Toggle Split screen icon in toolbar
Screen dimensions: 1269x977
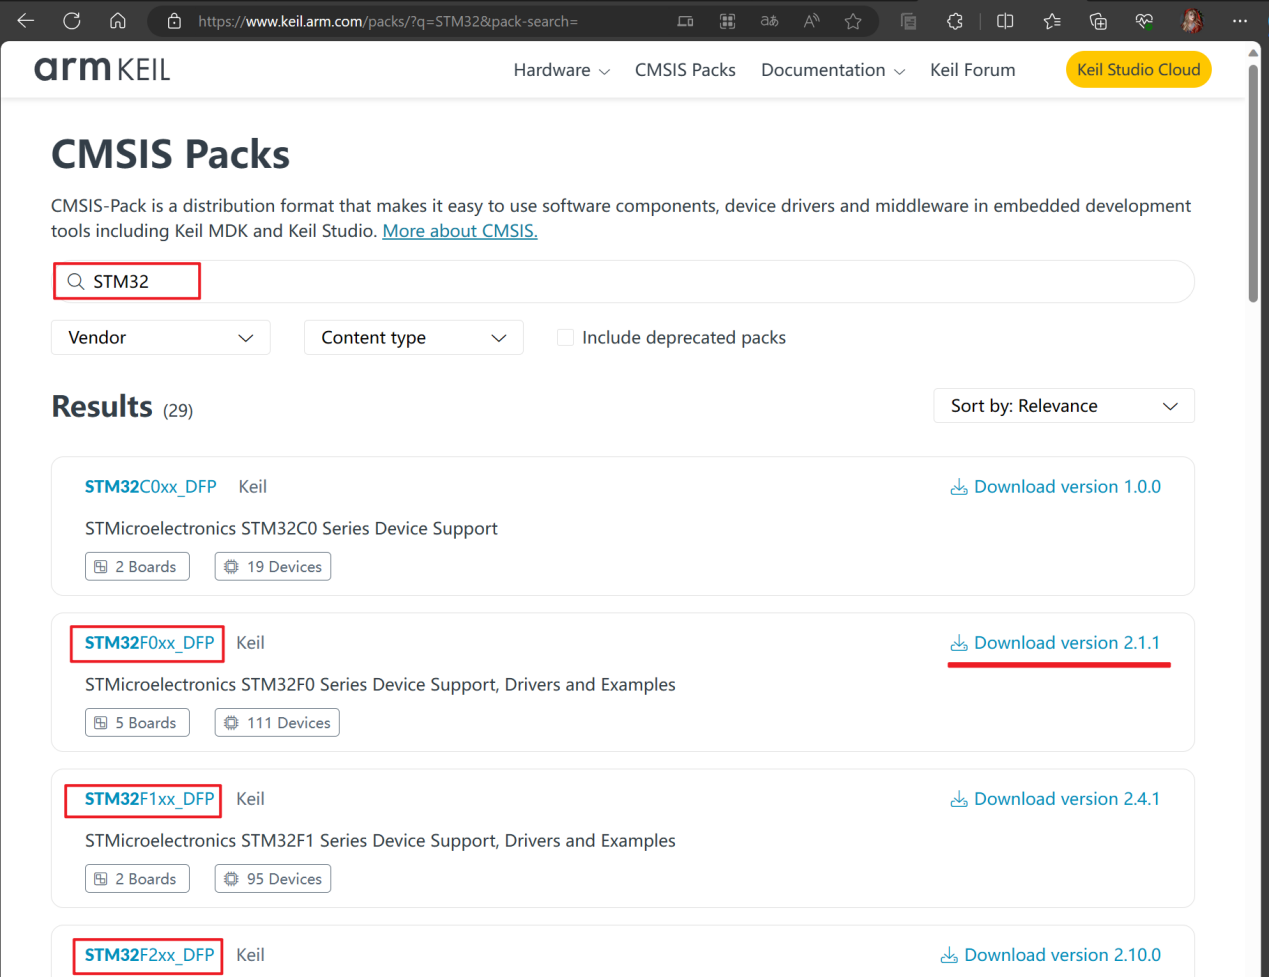tap(1005, 21)
